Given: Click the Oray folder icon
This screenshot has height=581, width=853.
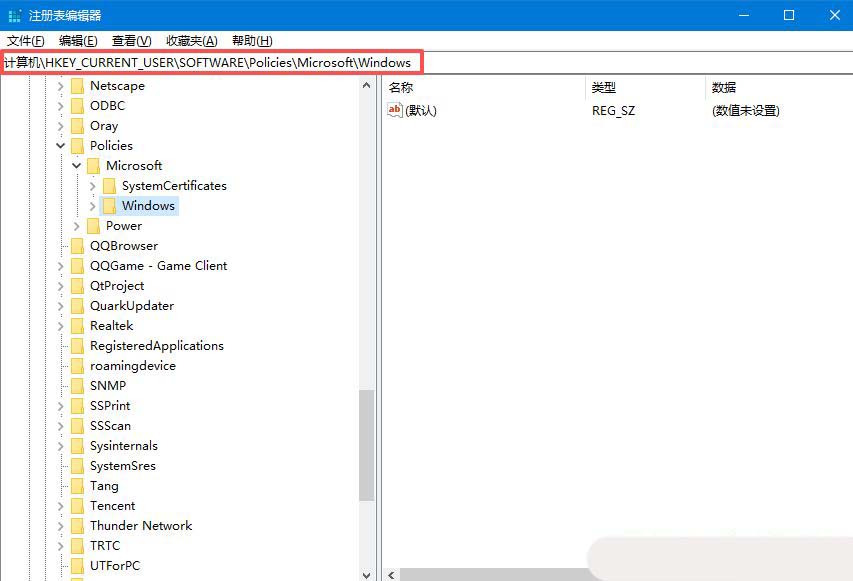Looking at the screenshot, I should (x=77, y=126).
